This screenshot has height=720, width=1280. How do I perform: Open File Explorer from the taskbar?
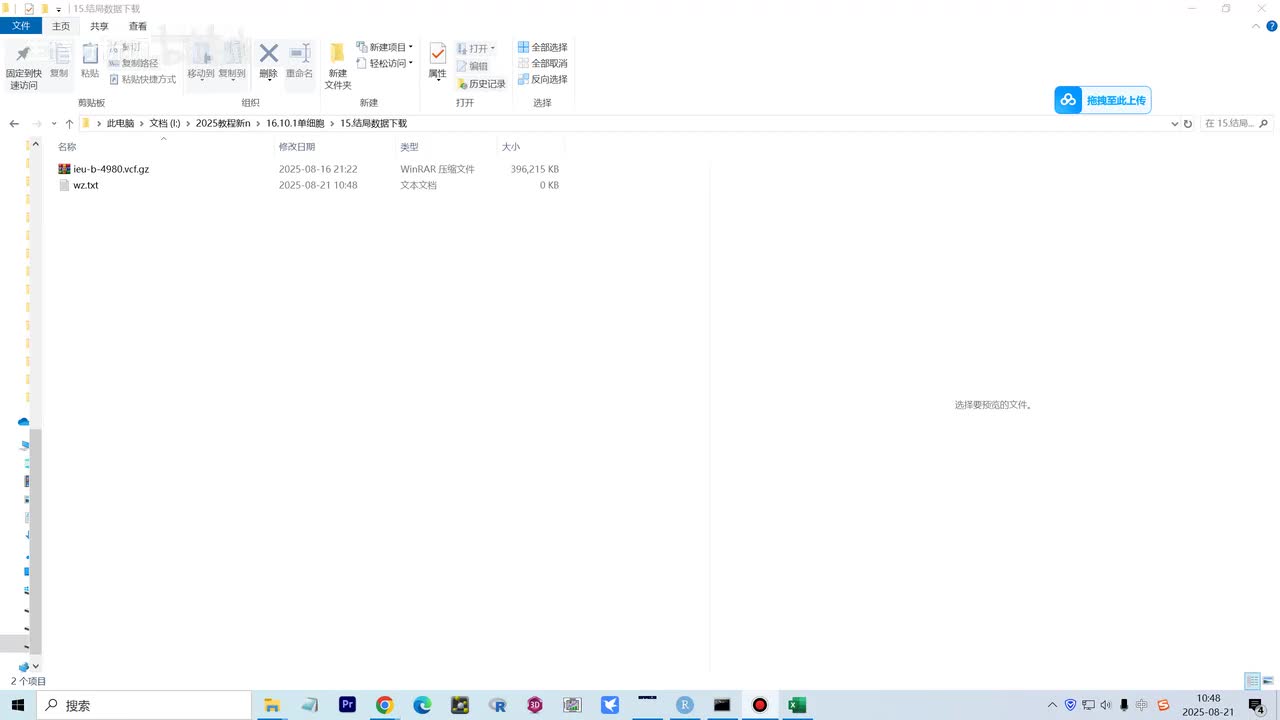[271, 705]
